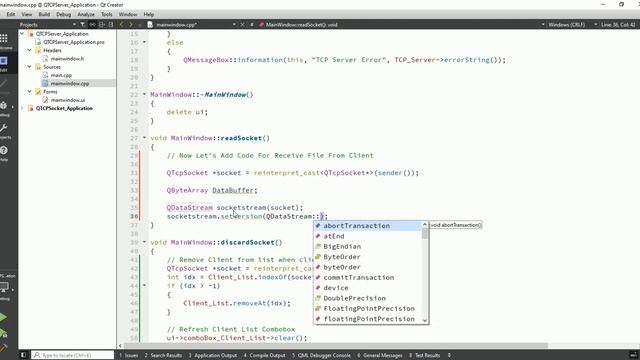Screen dimensions: 640x360
Task: Open the Build menu
Action: coord(44,14)
